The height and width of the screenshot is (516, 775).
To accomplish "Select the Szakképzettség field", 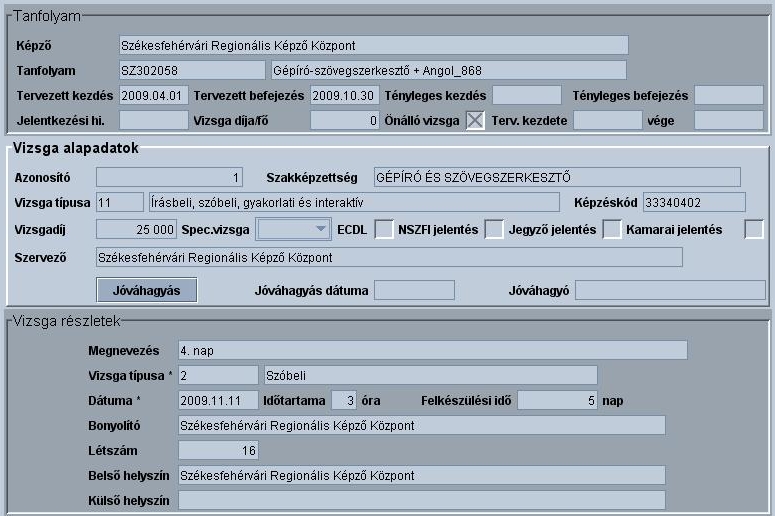I will [x=557, y=177].
